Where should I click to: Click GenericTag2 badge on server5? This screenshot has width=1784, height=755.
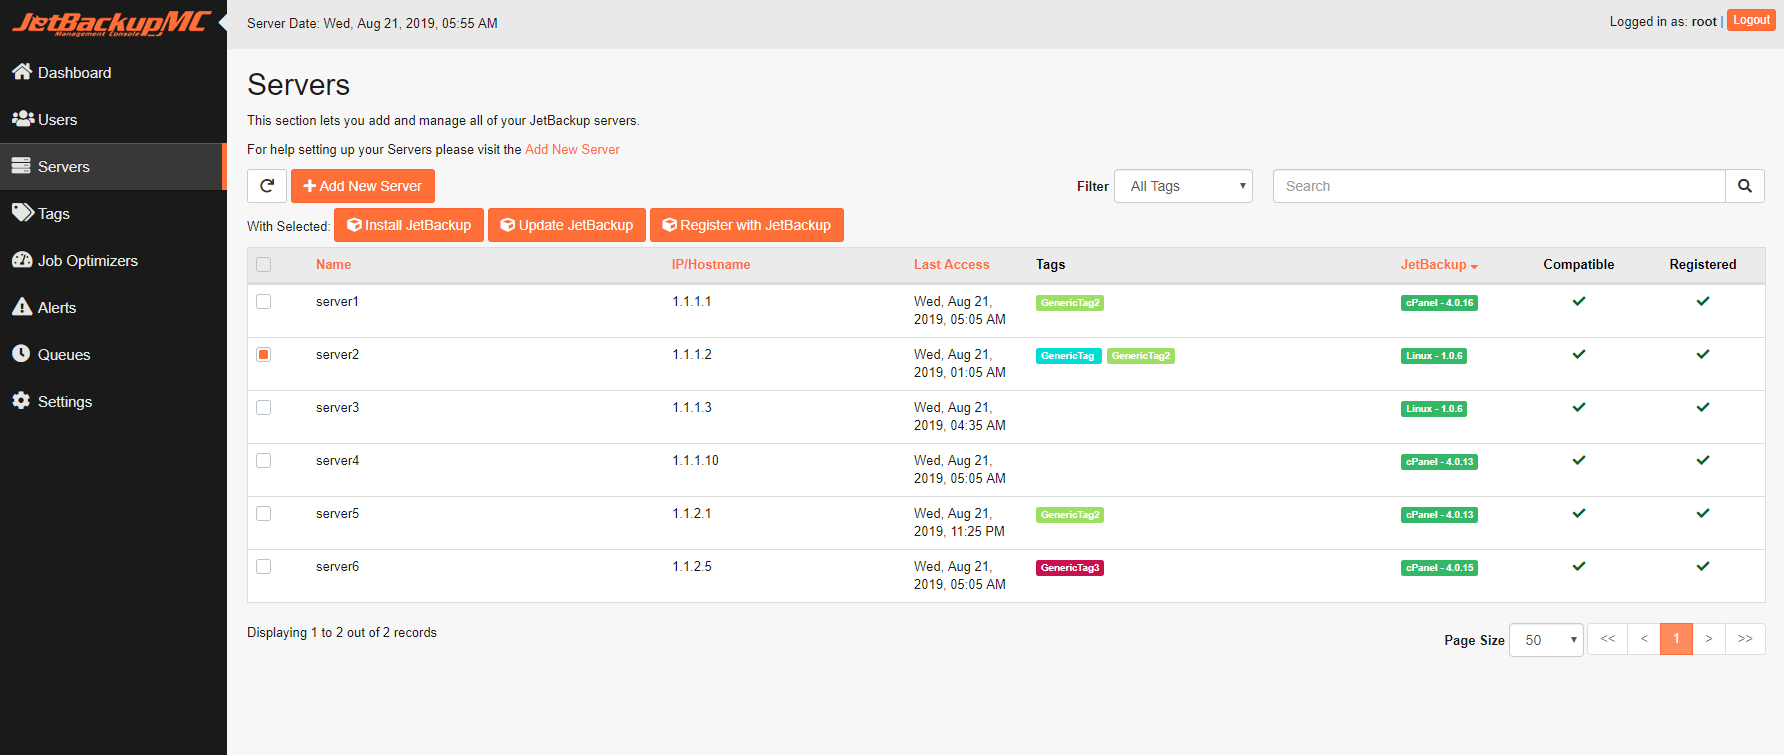point(1070,515)
